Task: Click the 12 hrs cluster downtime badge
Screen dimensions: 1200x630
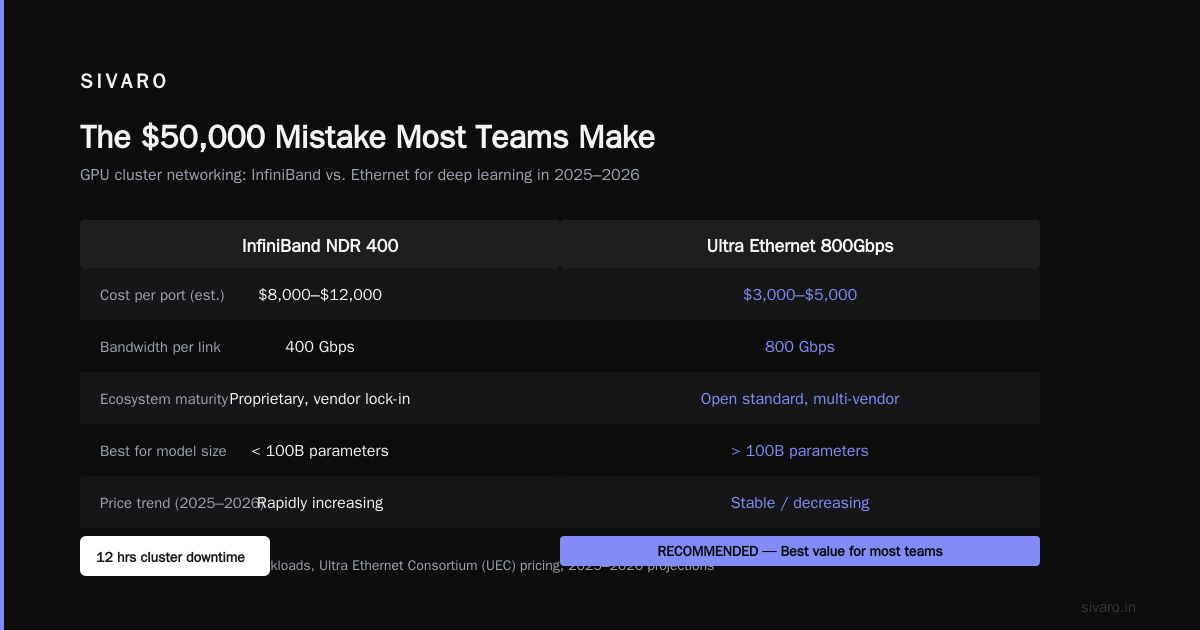Action: click(x=175, y=556)
